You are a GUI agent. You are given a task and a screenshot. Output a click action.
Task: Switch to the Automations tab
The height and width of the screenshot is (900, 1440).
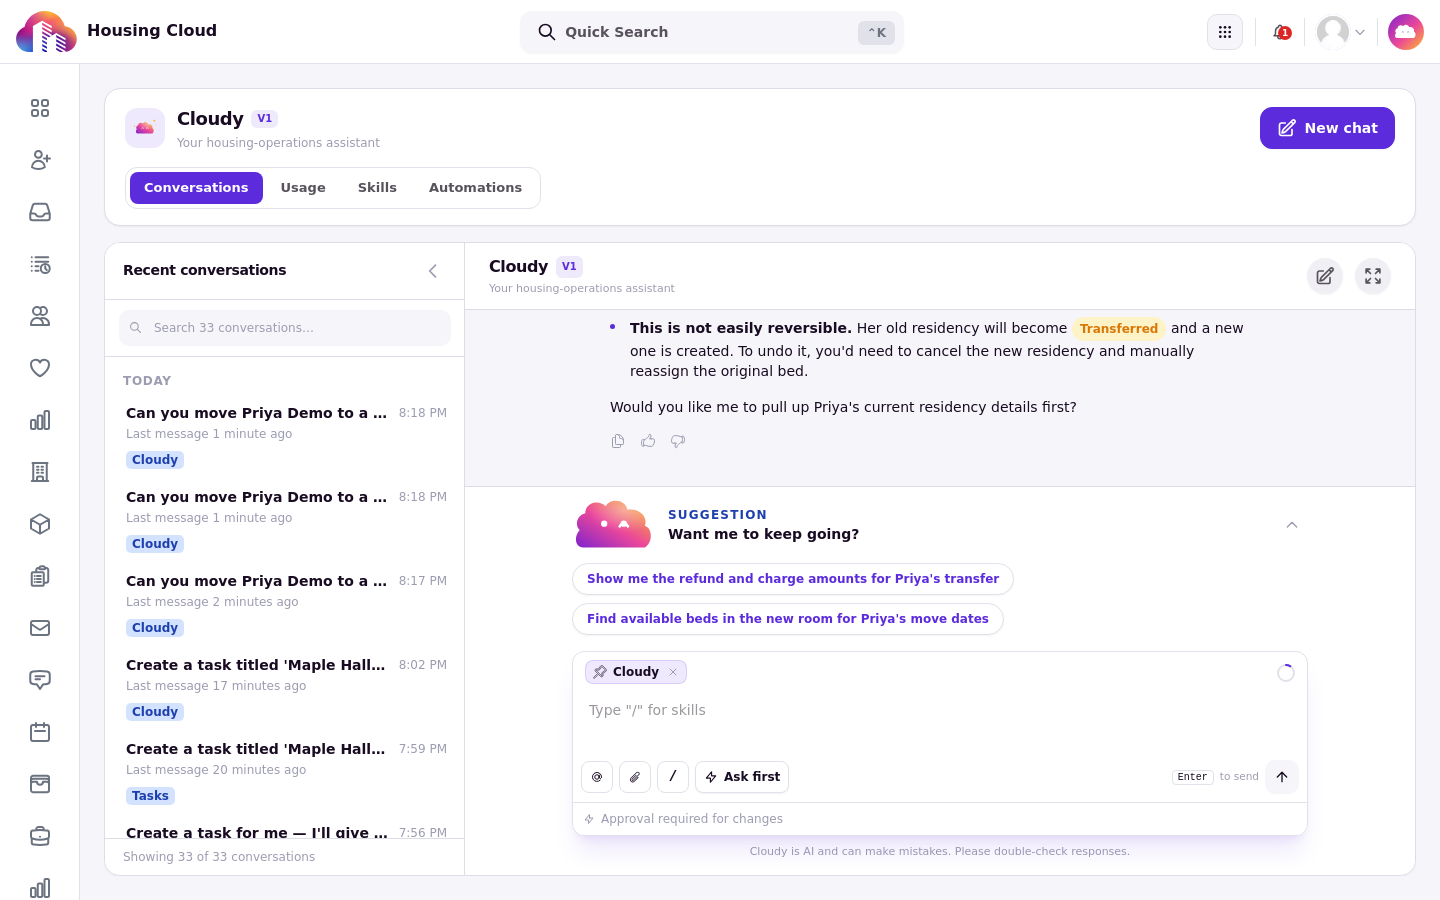pos(475,188)
